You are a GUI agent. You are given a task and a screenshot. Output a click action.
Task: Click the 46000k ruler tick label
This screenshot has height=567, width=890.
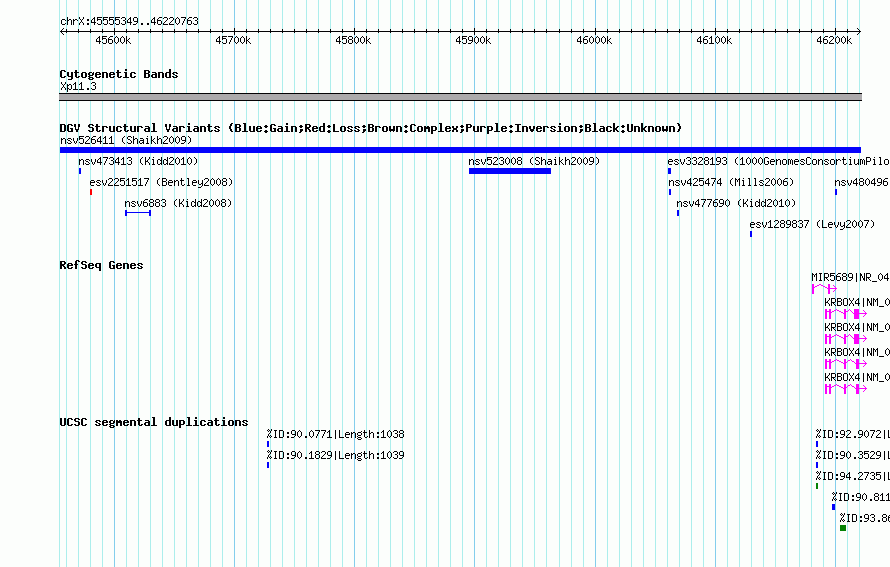pos(594,40)
